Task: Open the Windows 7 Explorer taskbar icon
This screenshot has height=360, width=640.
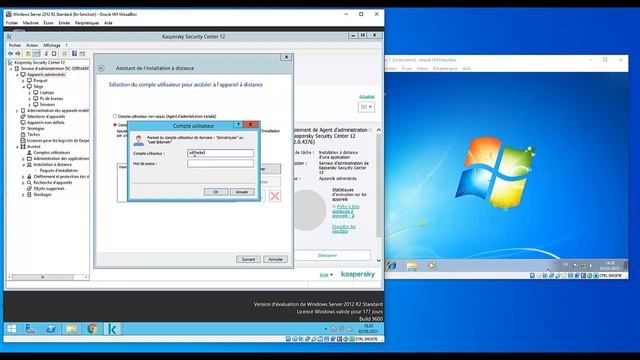Action: point(412,266)
